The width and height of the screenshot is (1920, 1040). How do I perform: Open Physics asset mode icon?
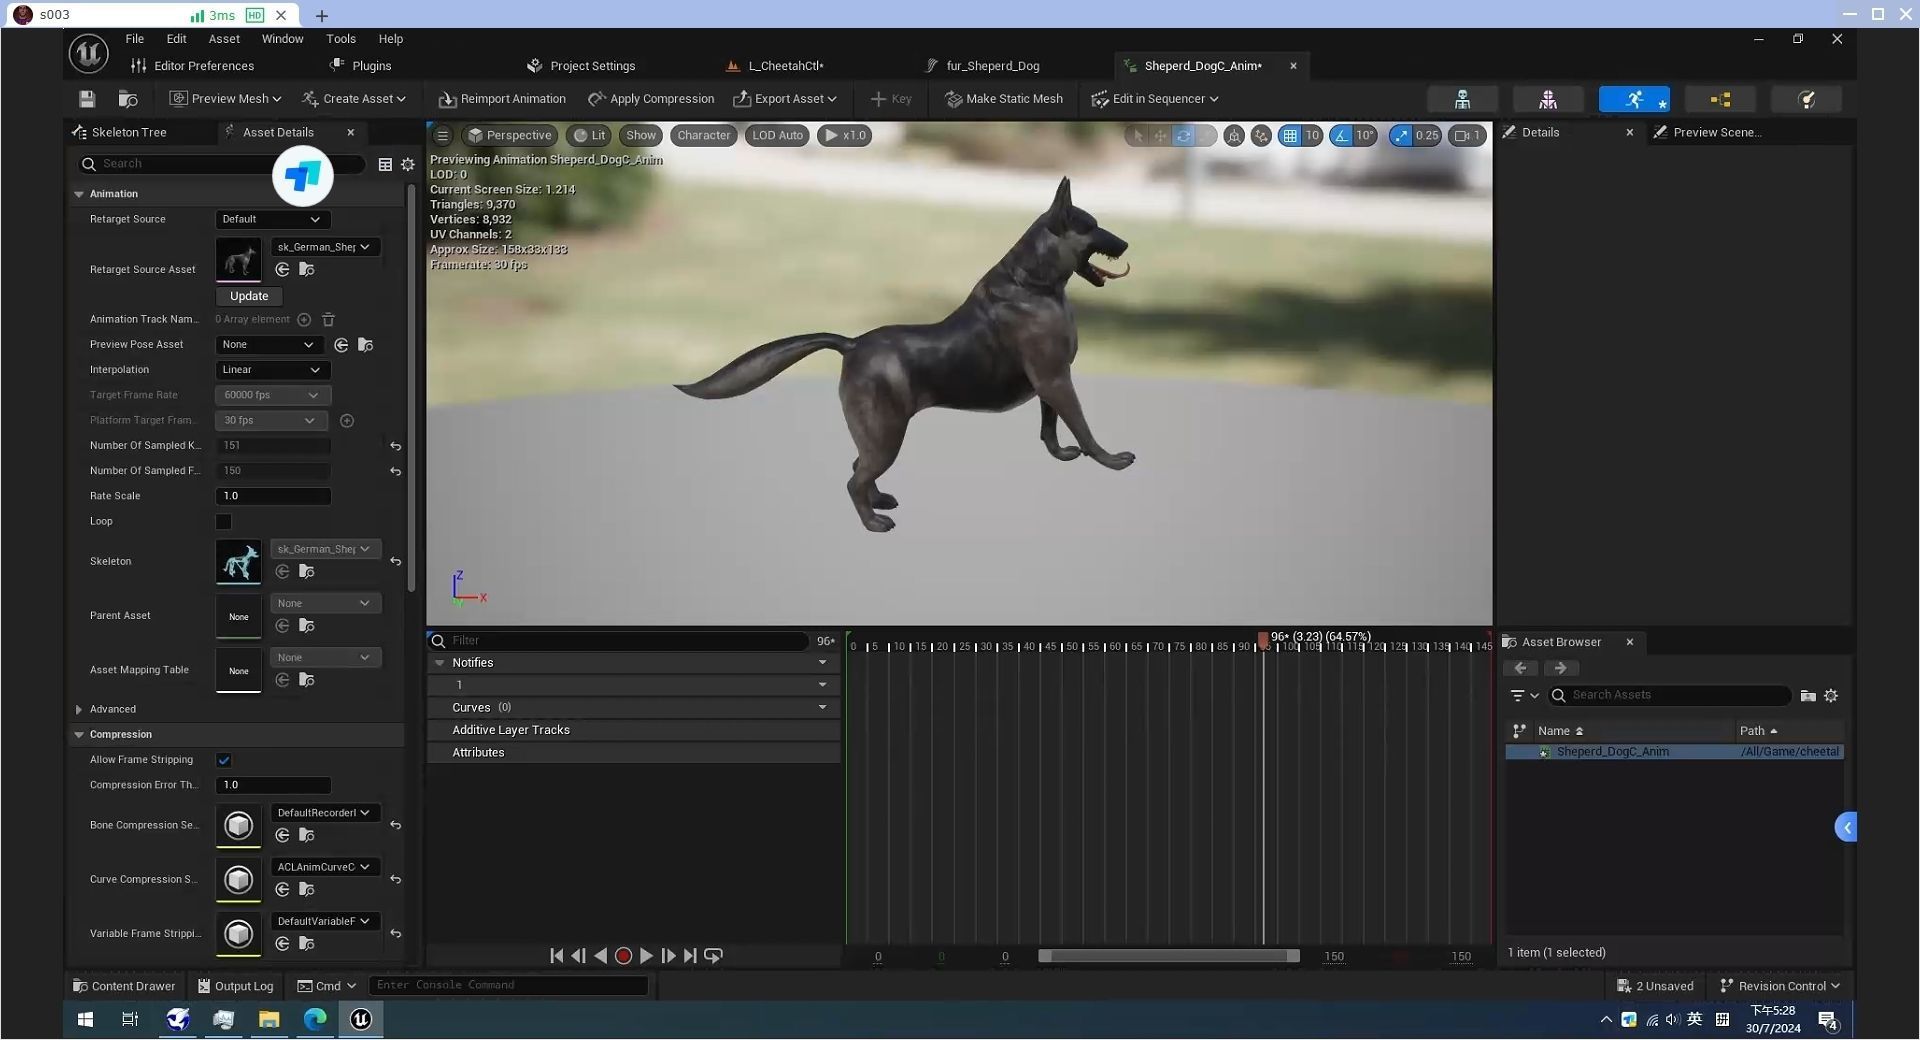[x=1806, y=99]
